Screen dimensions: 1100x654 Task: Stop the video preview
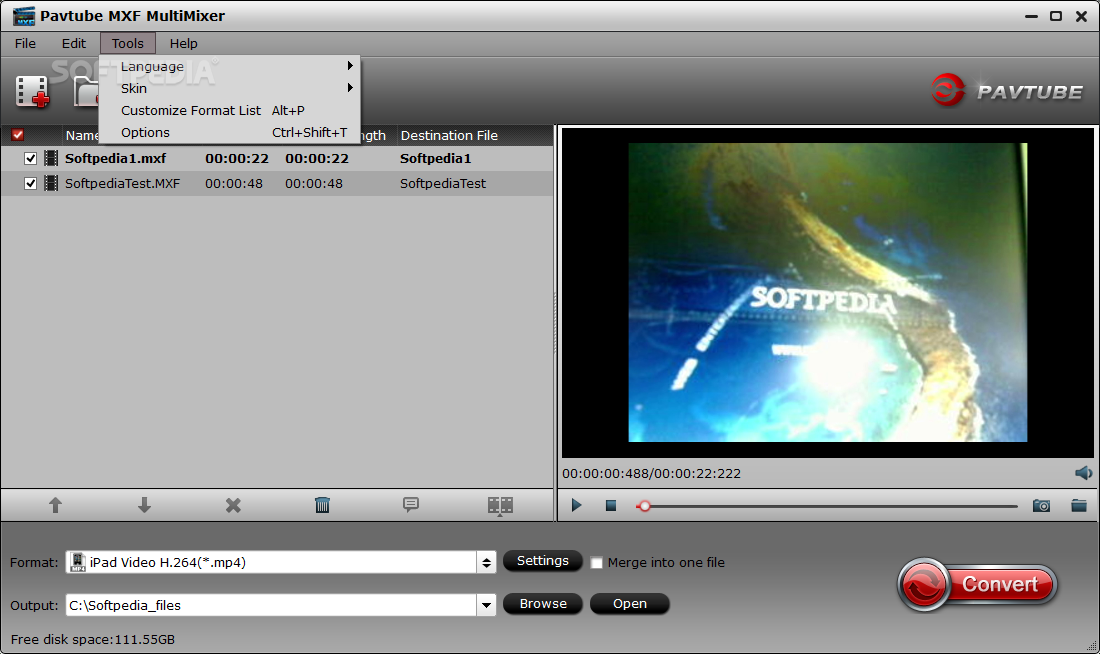tap(611, 505)
